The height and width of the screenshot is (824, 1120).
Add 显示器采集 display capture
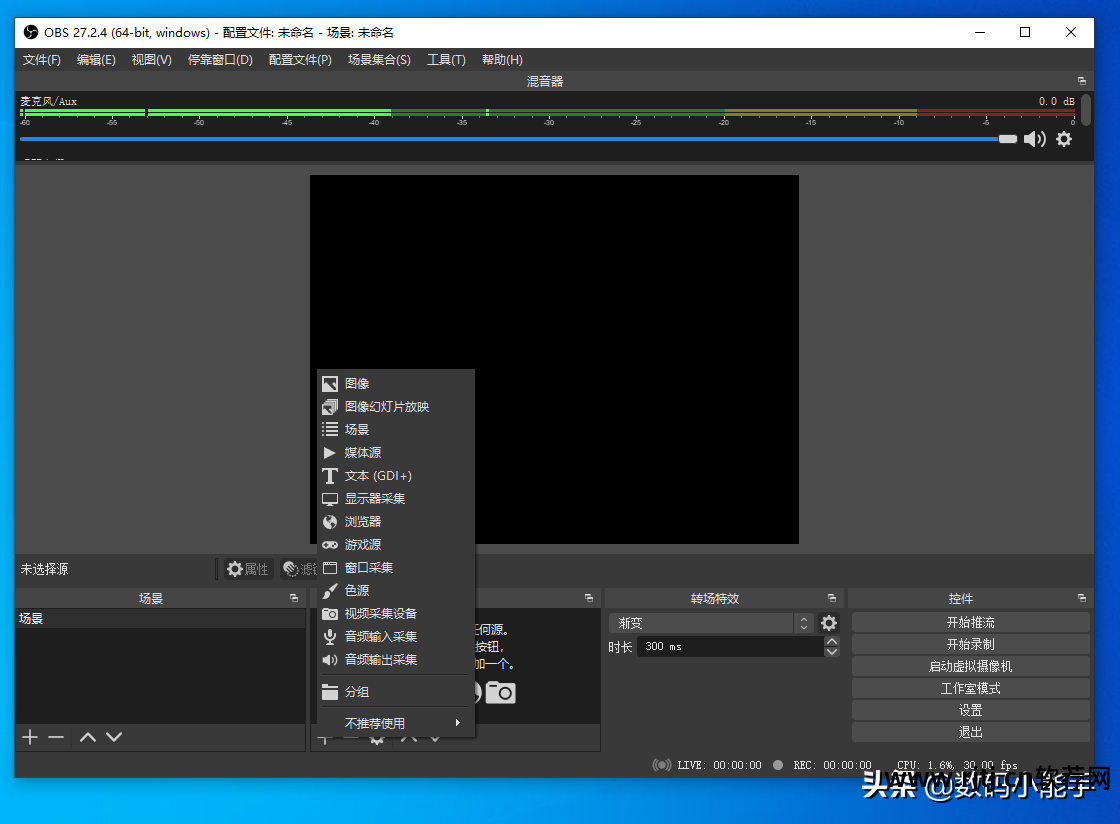[396, 498]
